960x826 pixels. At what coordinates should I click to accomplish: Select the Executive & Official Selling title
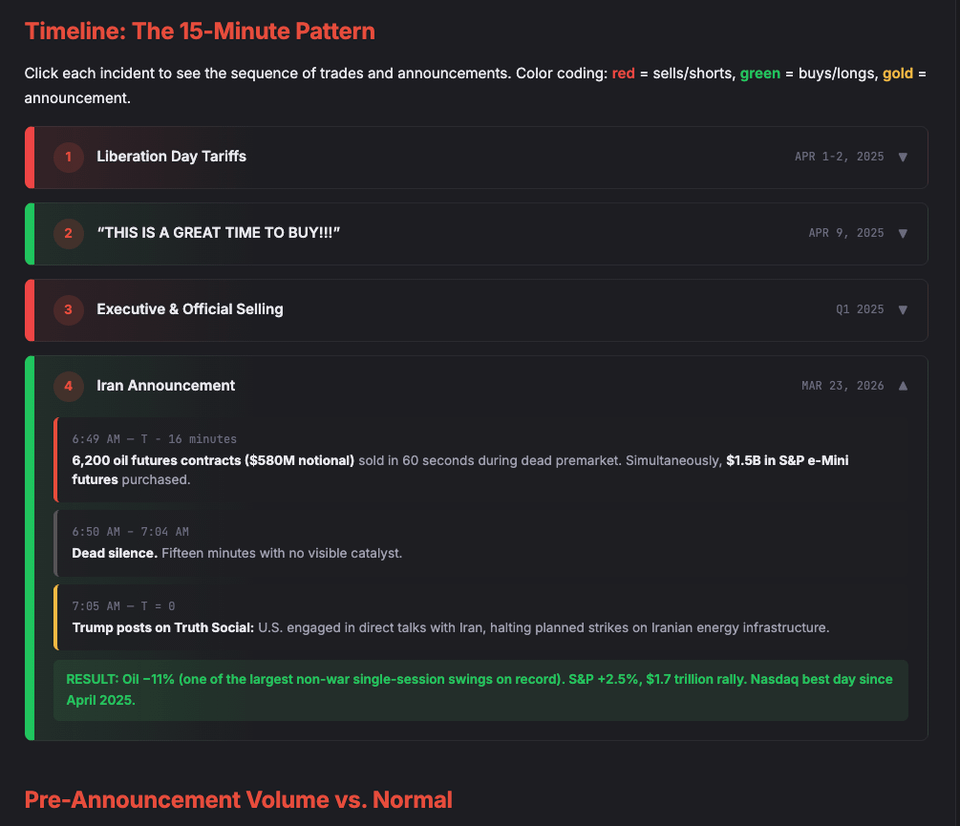(x=190, y=309)
